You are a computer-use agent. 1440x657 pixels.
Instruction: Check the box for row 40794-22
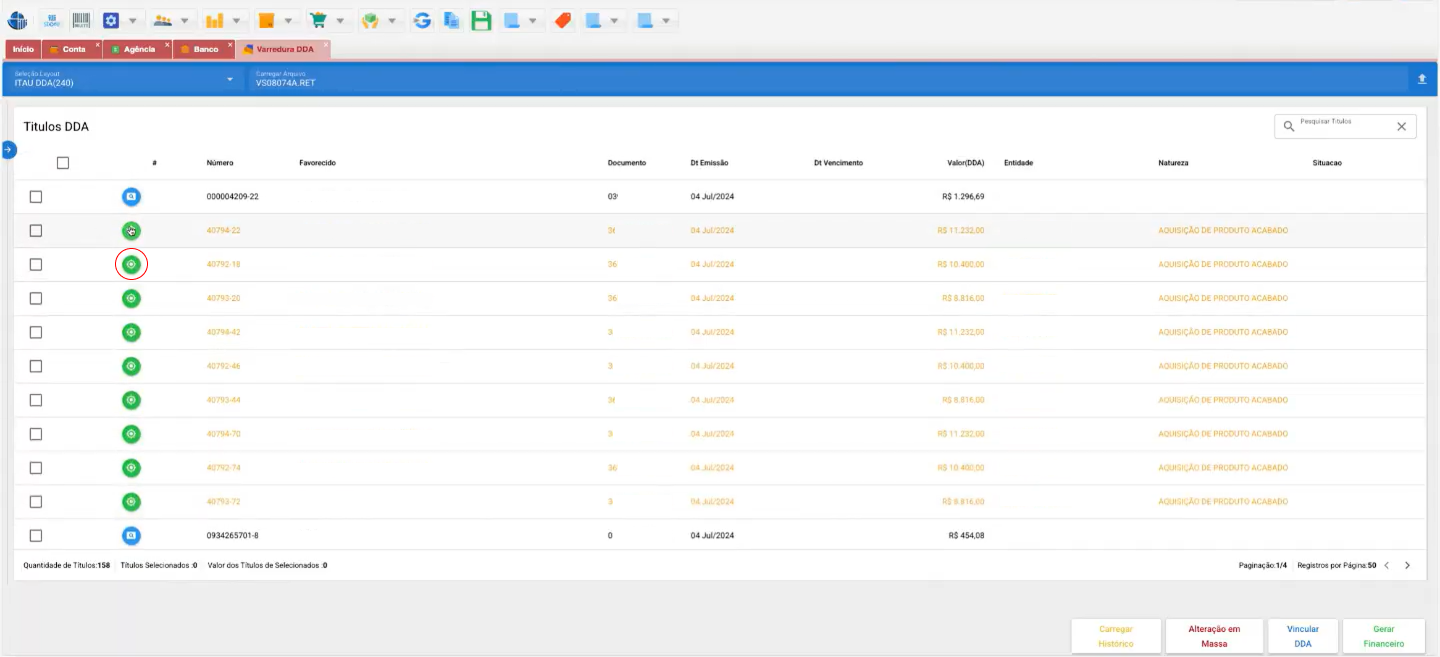click(36, 231)
